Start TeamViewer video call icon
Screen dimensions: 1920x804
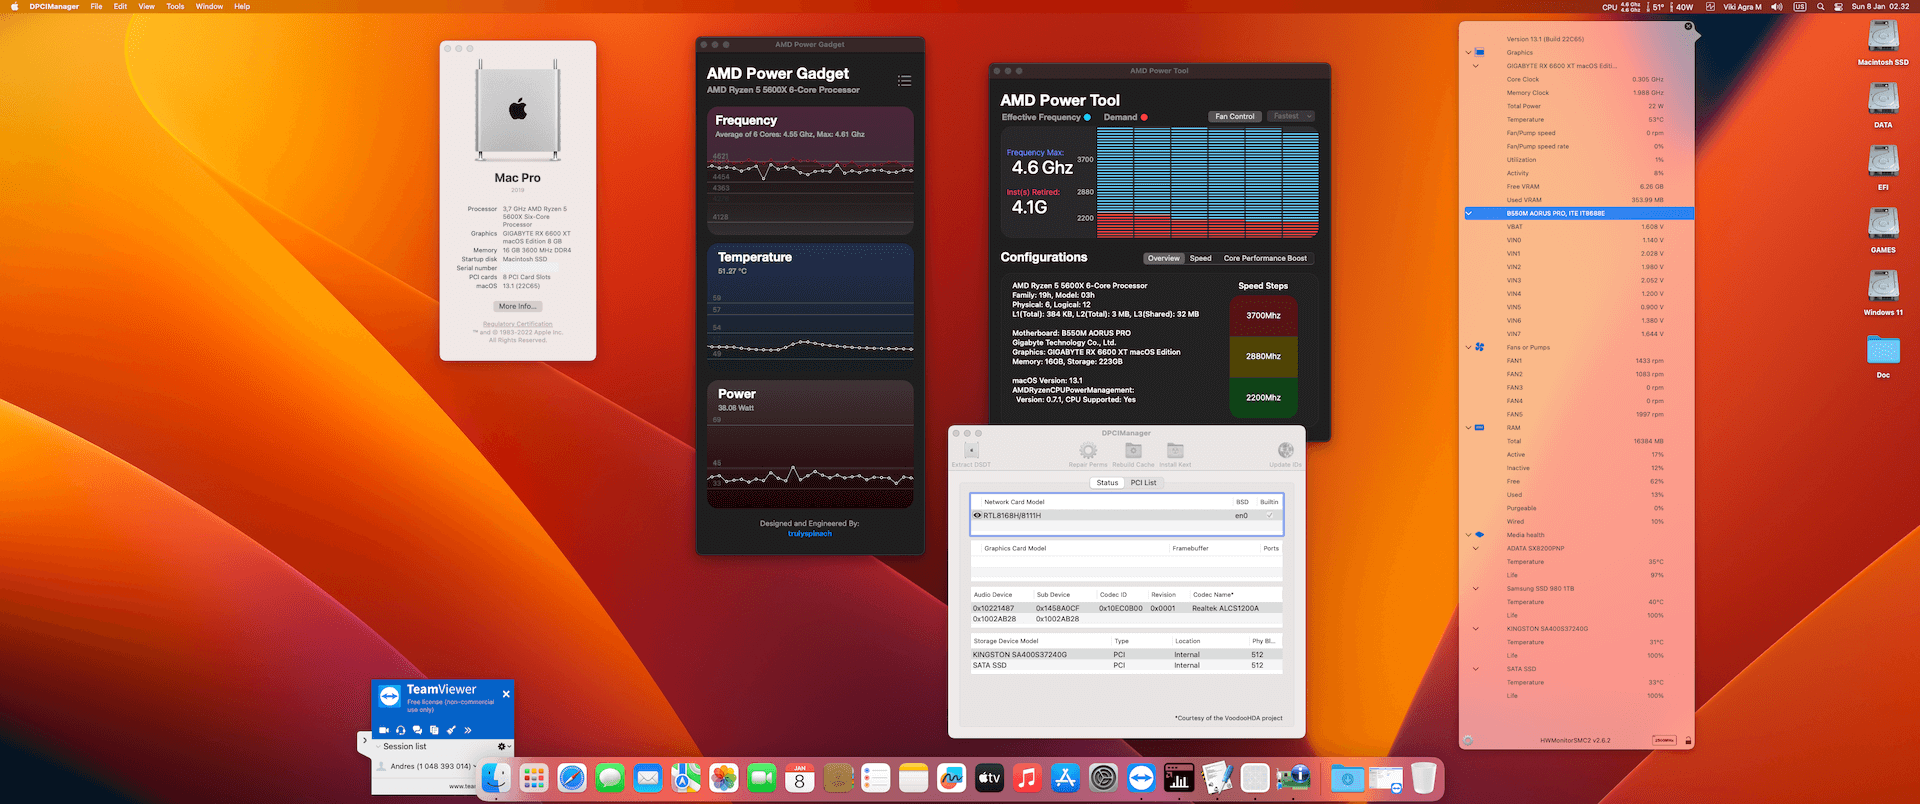coord(384,730)
